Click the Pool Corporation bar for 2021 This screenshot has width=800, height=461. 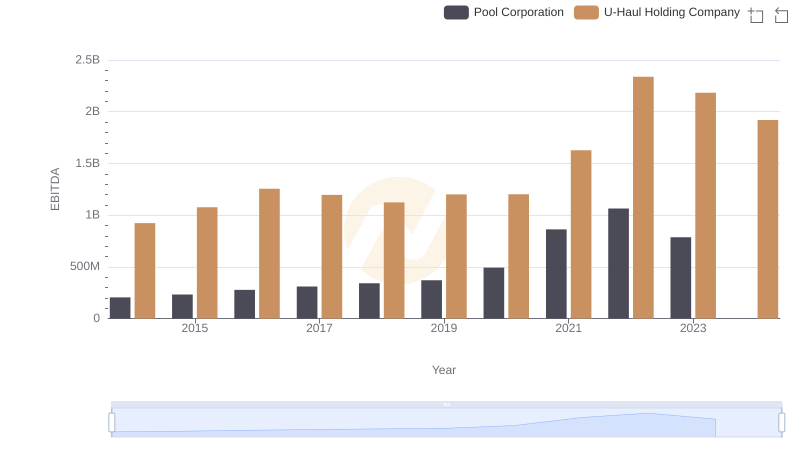[x=556, y=274]
